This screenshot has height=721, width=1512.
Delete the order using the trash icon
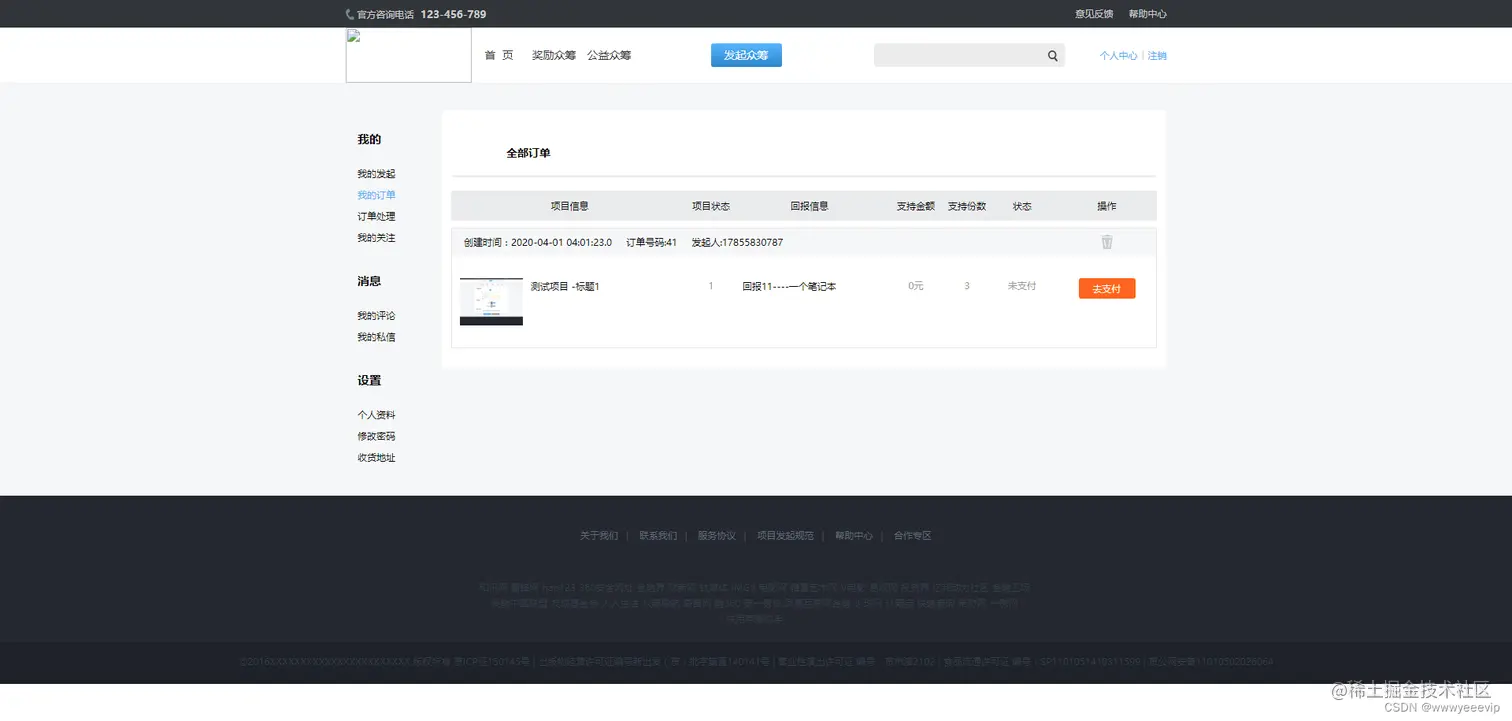point(1104,240)
